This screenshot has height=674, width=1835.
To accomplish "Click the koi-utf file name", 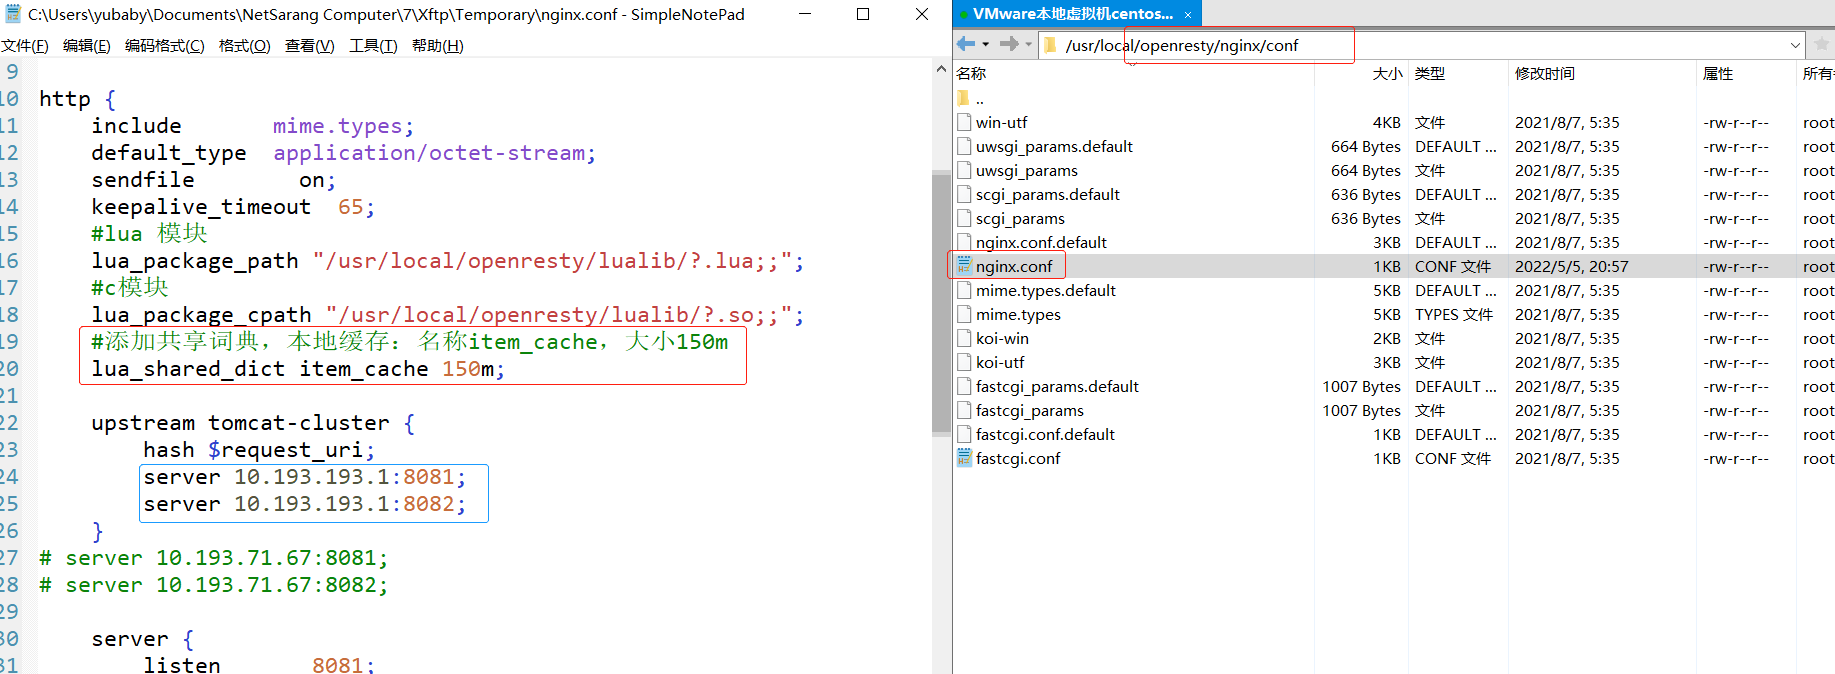I will [x=1000, y=362].
